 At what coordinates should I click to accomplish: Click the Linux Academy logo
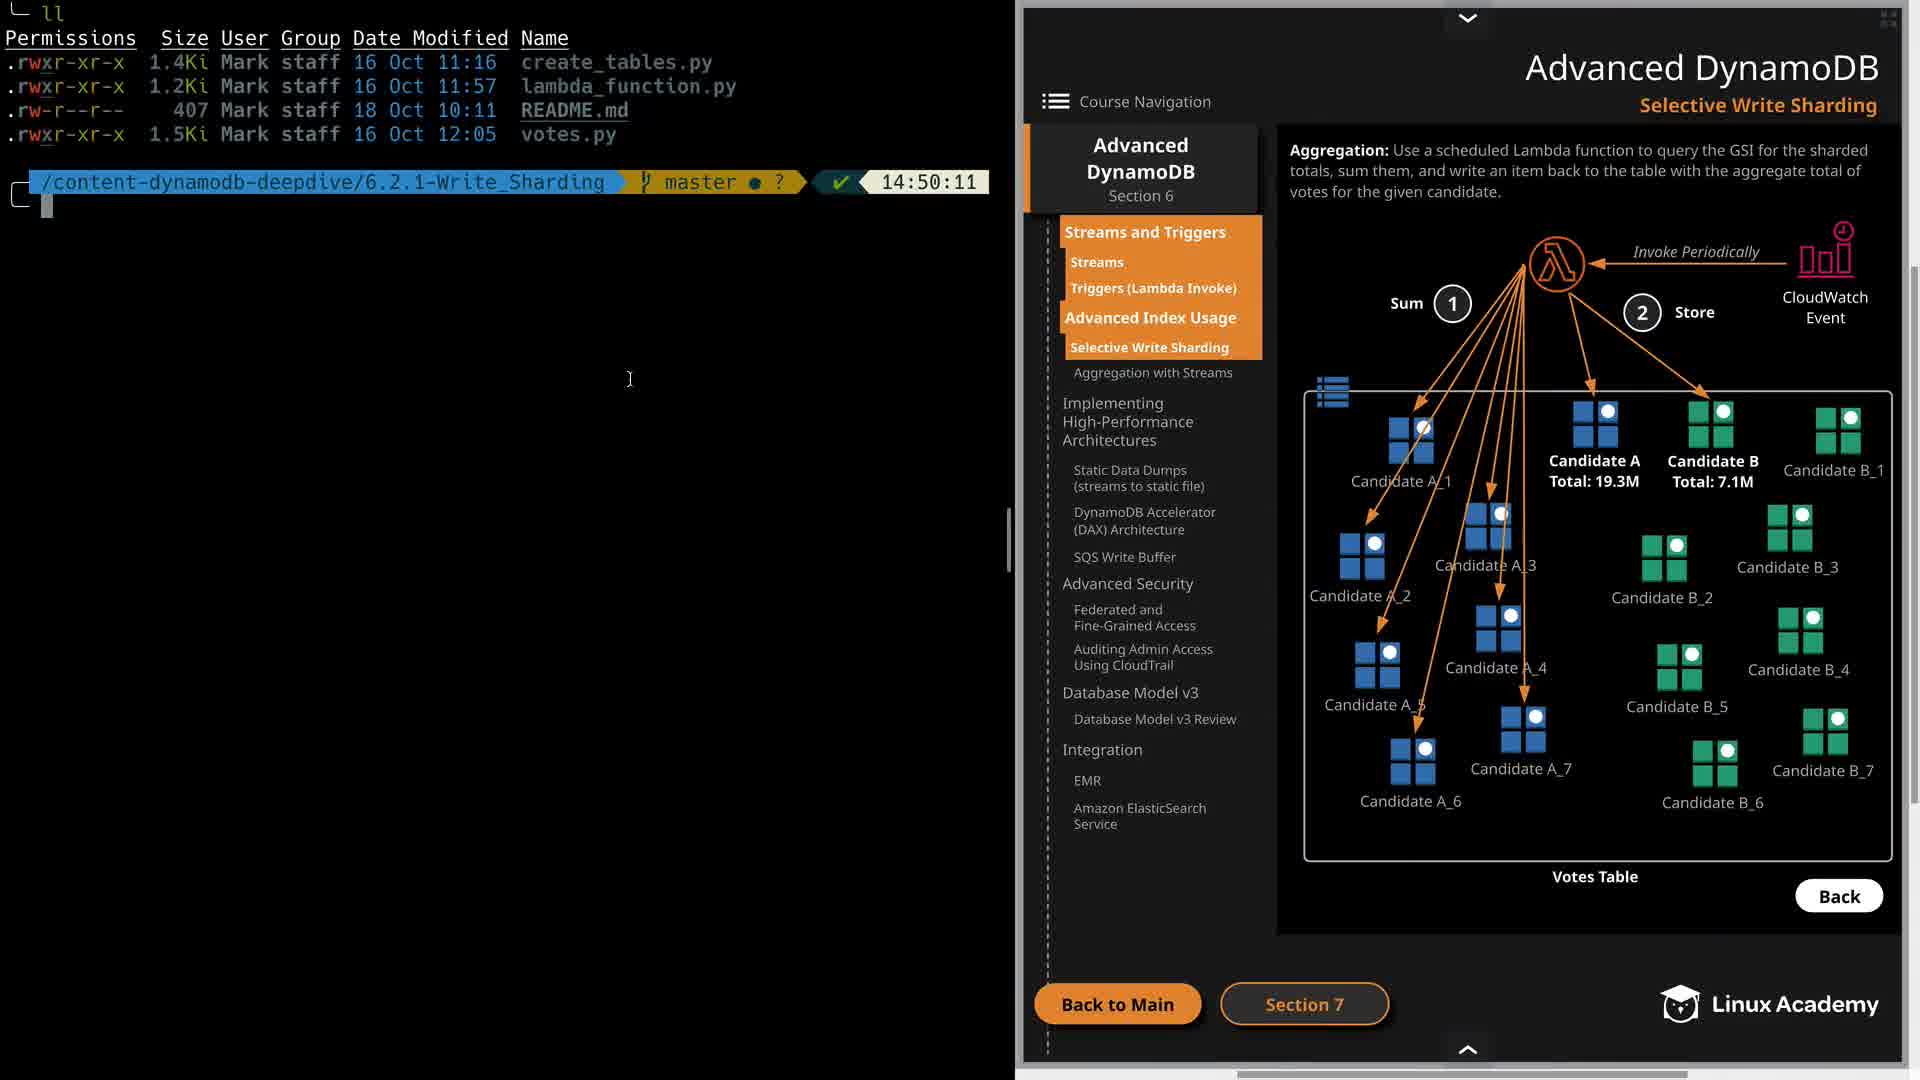coord(1769,1004)
